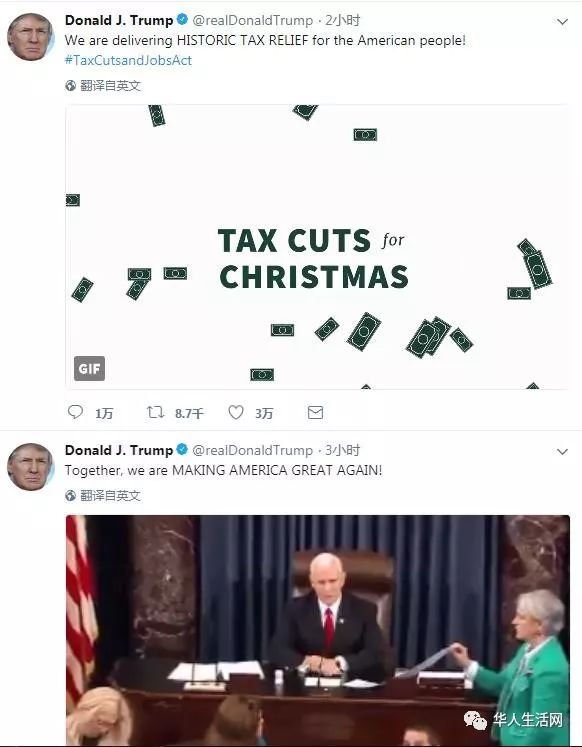Click envelope direct message icon under first tweet

tap(315, 413)
